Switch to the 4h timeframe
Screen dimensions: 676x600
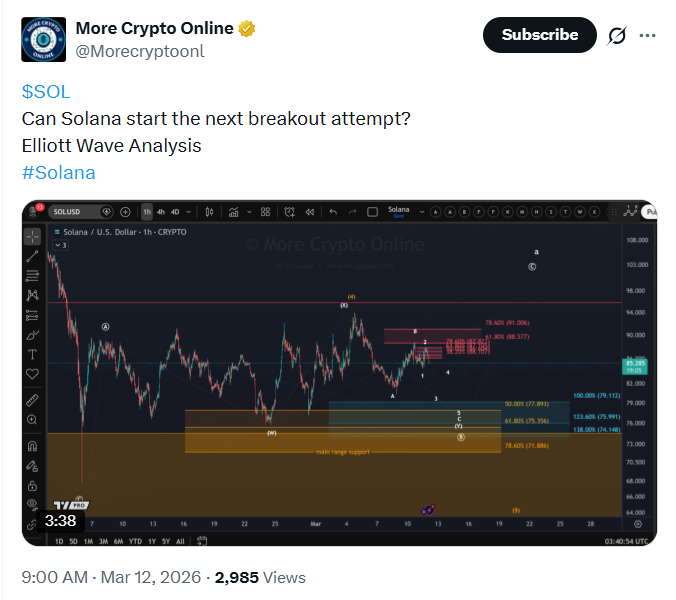[x=160, y=212]
